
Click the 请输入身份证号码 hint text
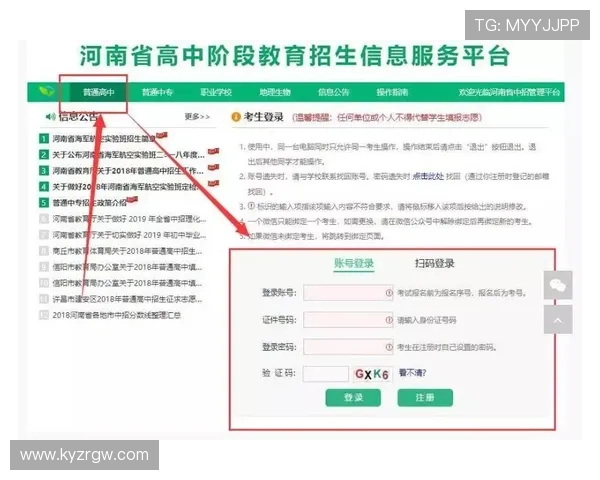click(x=427, y=320)
